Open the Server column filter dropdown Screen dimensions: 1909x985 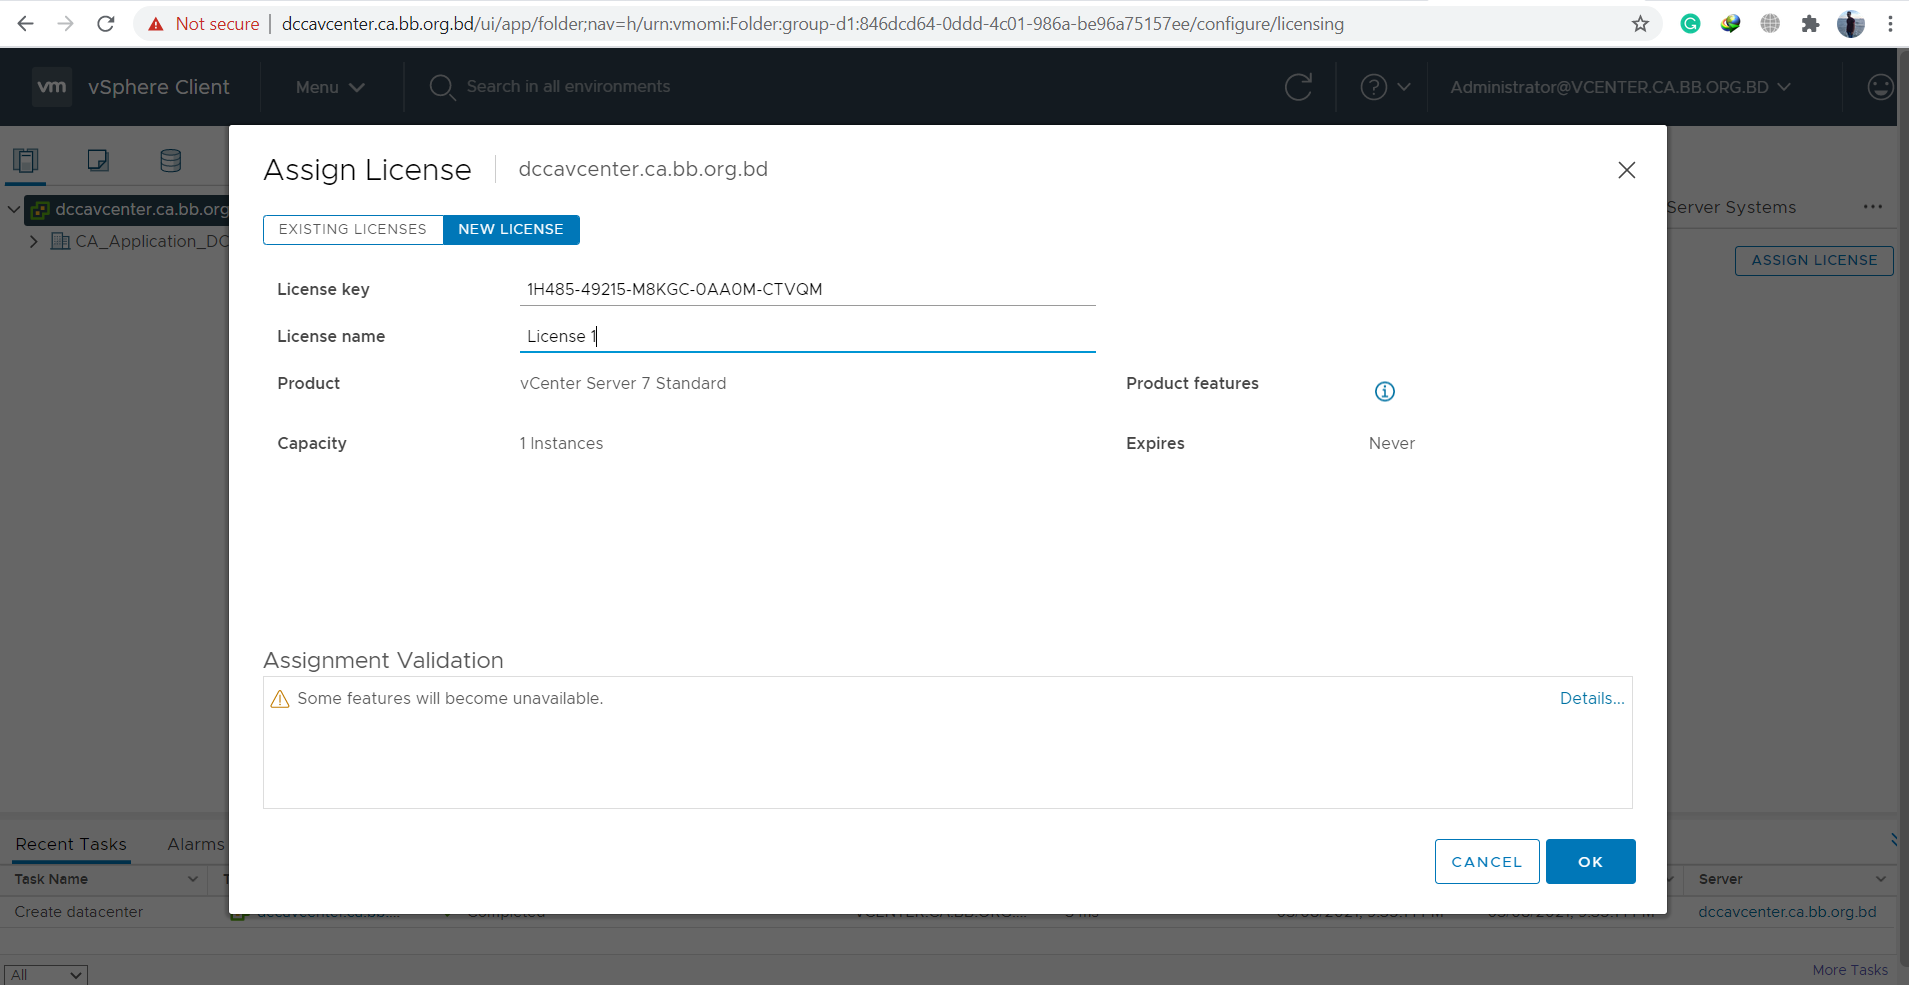[1881, 879]
